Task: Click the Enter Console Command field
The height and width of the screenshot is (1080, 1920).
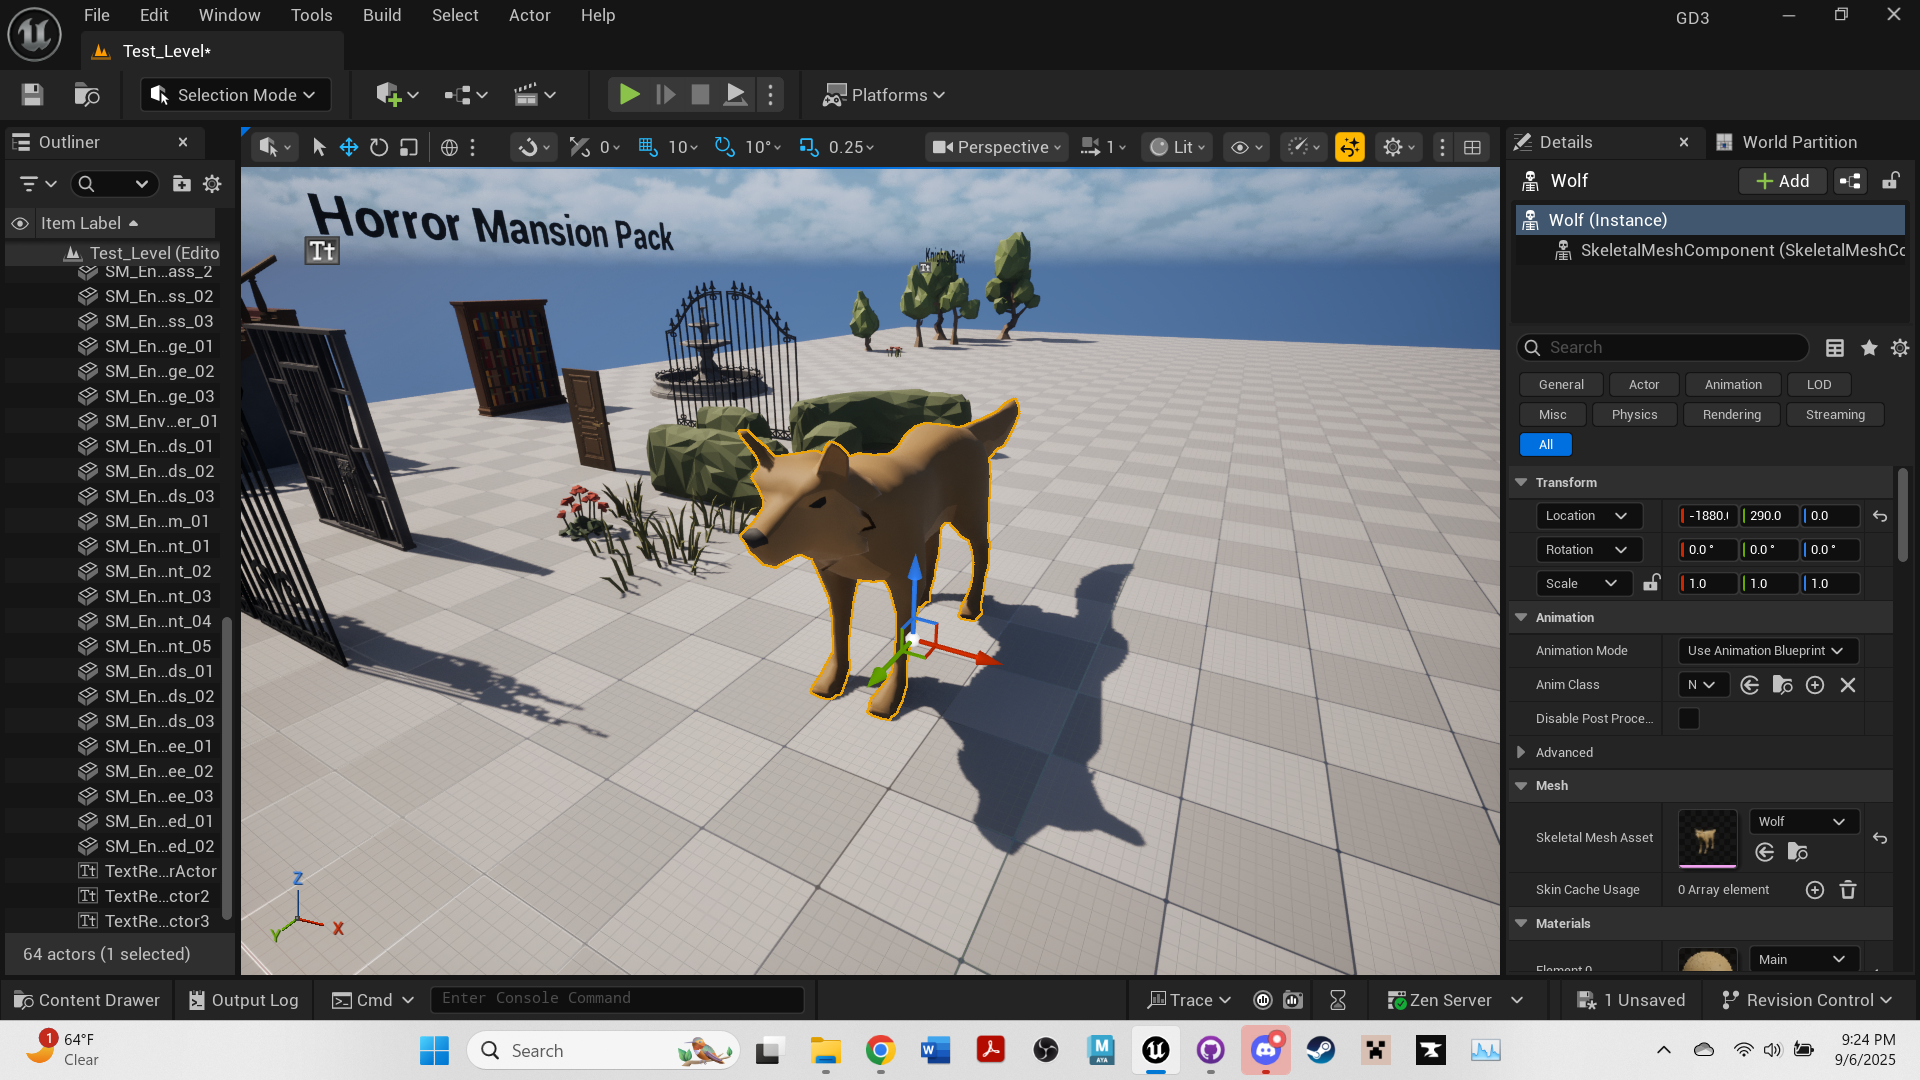Action: 617,999
